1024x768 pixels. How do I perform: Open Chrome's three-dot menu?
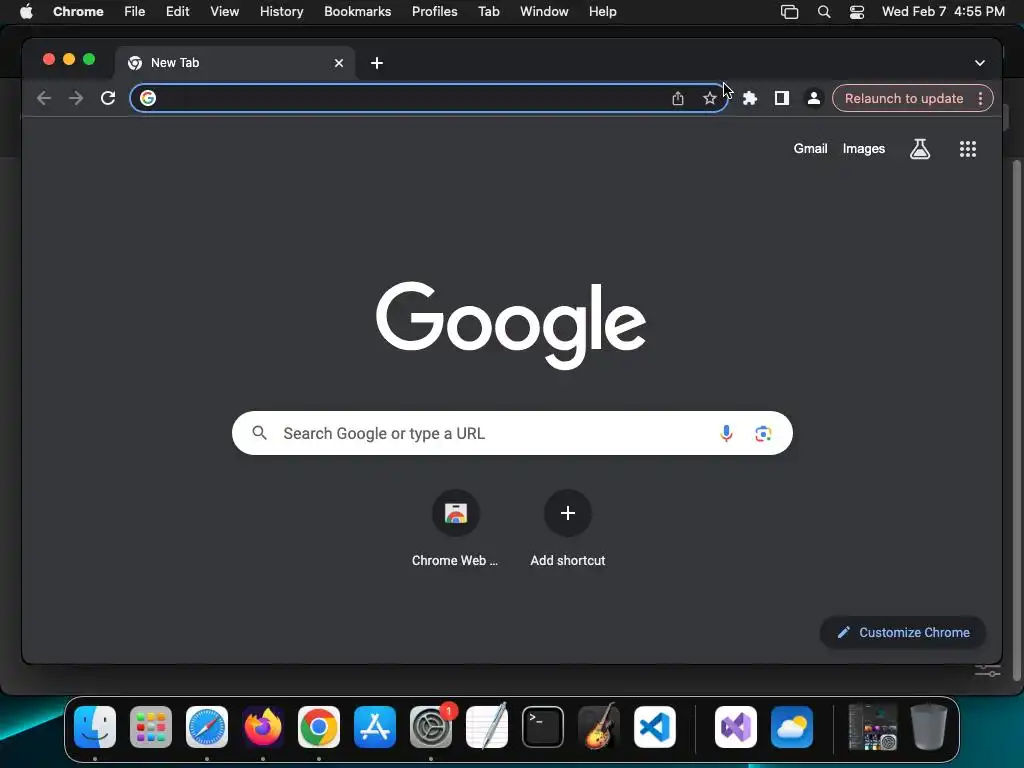point(980,98)
